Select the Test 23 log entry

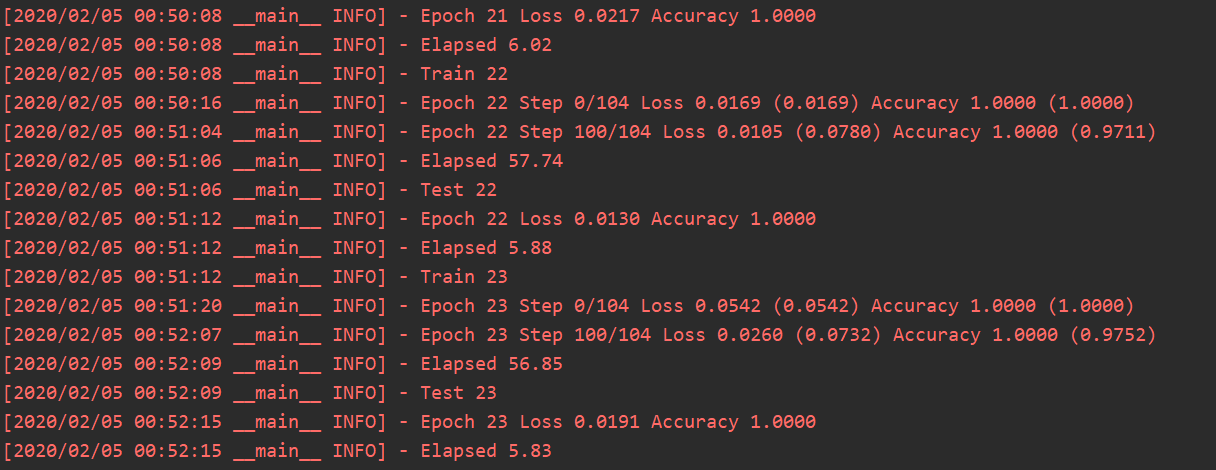pyautogui.click(x=458, y=393)
